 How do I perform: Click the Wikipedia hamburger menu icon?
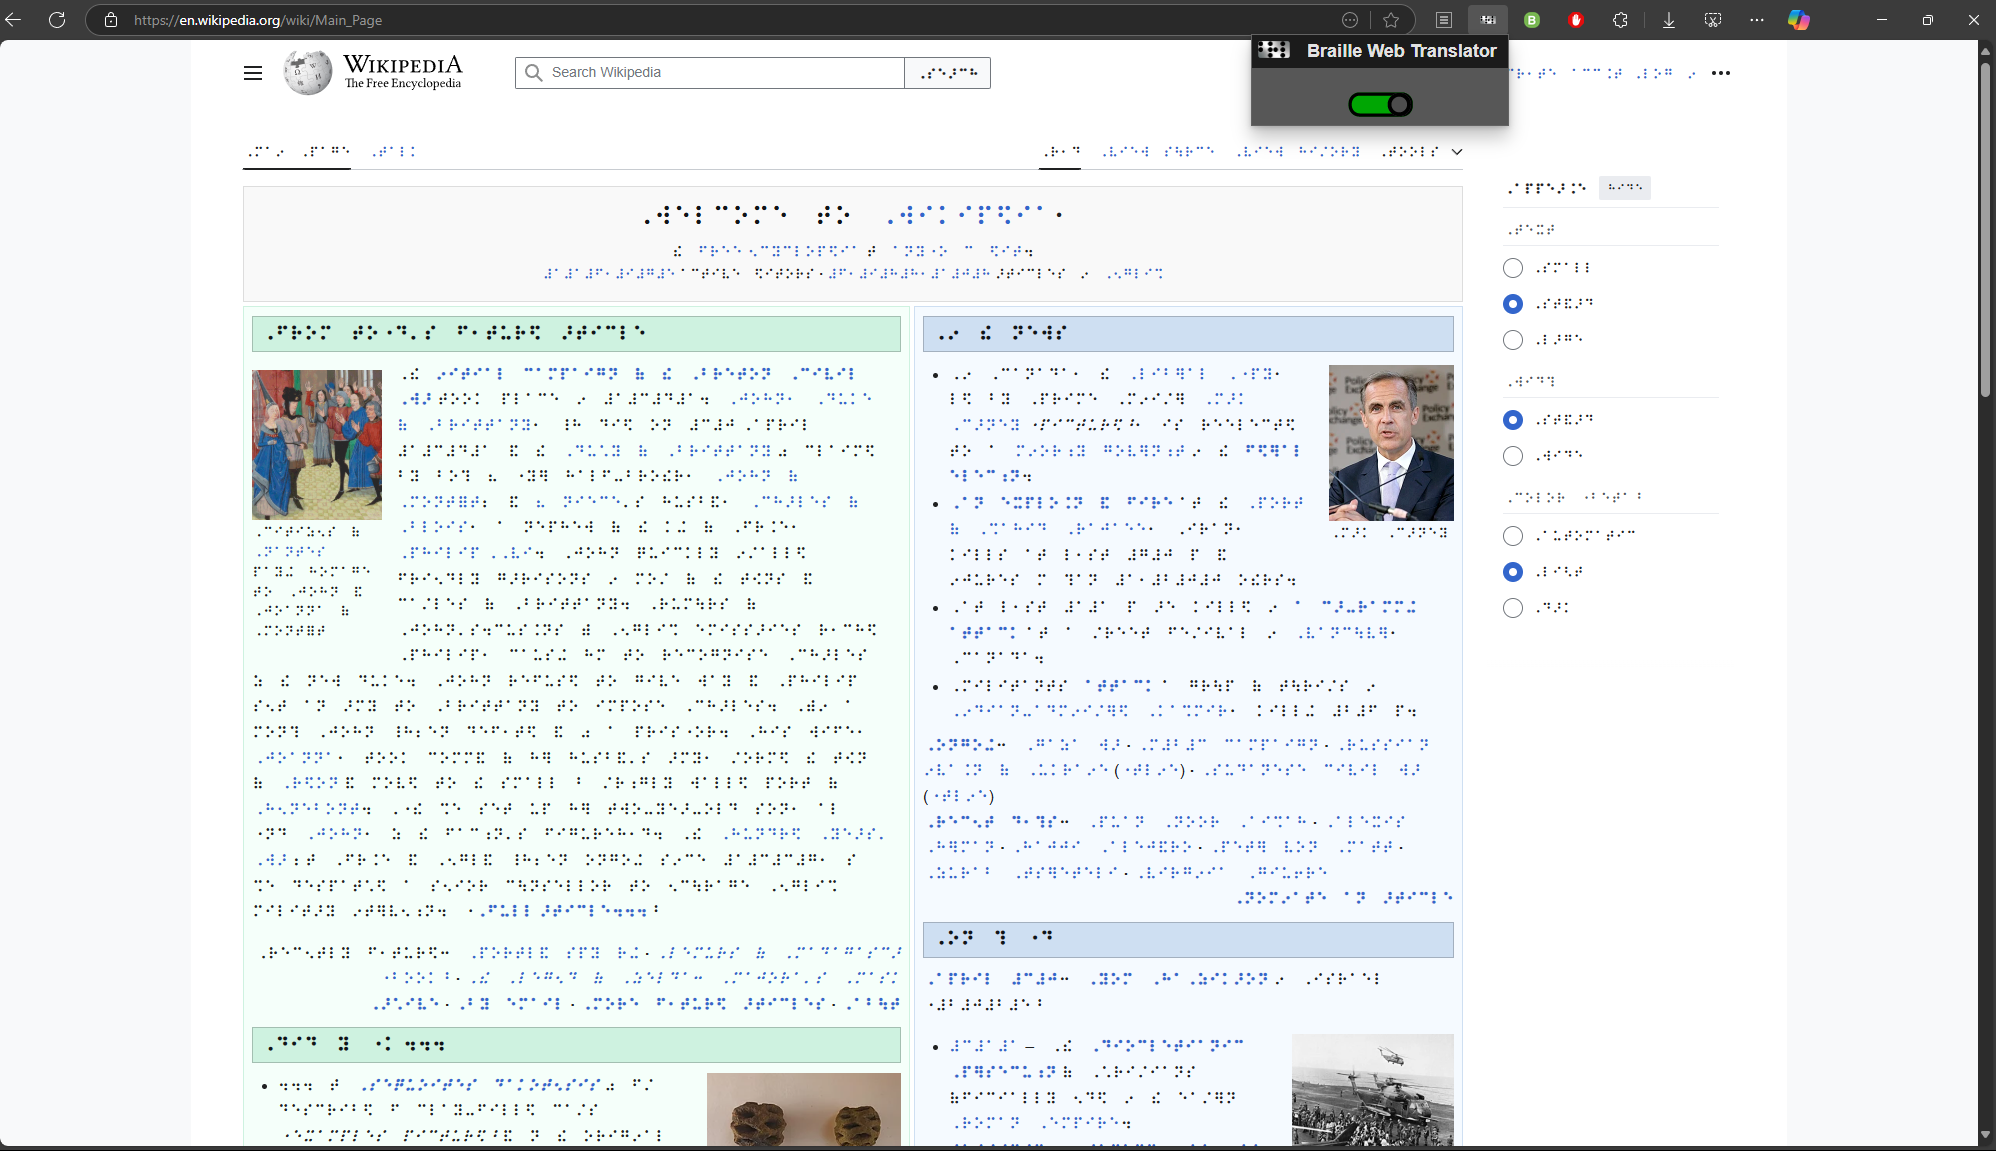click(x=253, y=73)
